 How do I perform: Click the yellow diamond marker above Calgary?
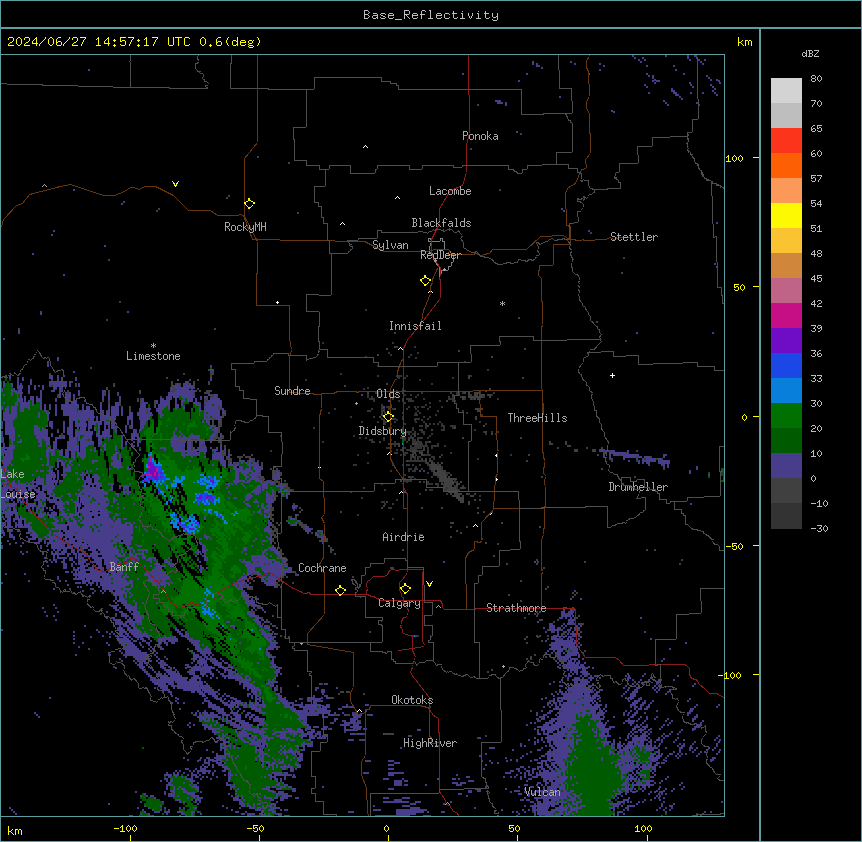(x=405, y=589)
